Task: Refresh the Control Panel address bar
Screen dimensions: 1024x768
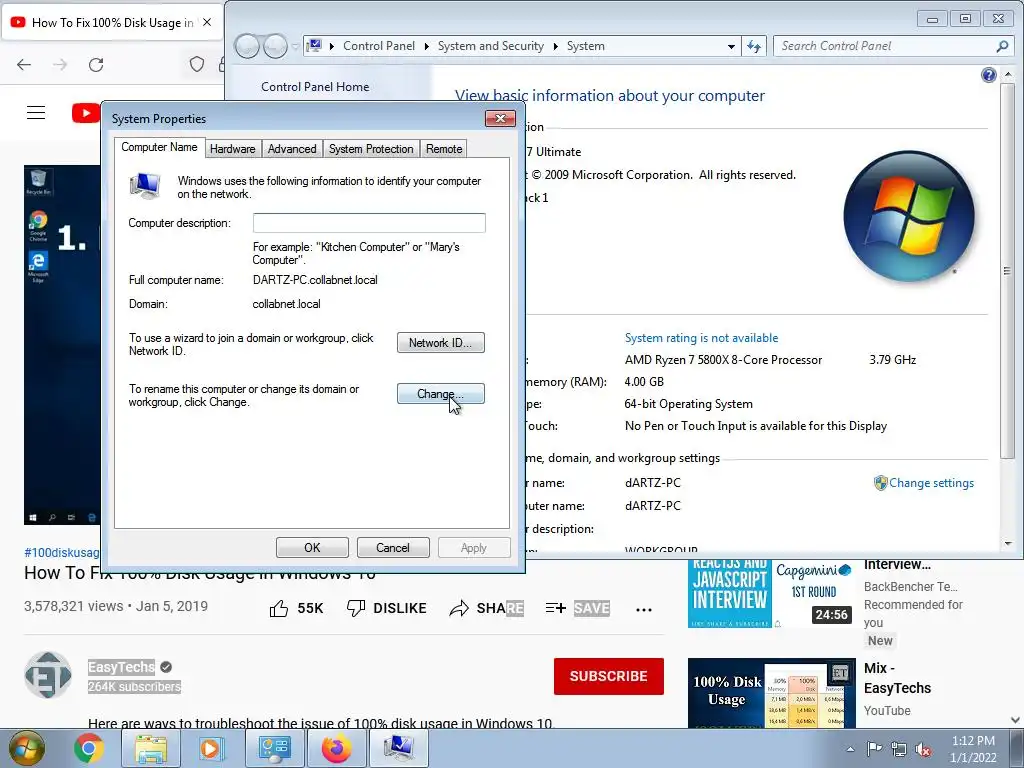Action: click(754, 46)
